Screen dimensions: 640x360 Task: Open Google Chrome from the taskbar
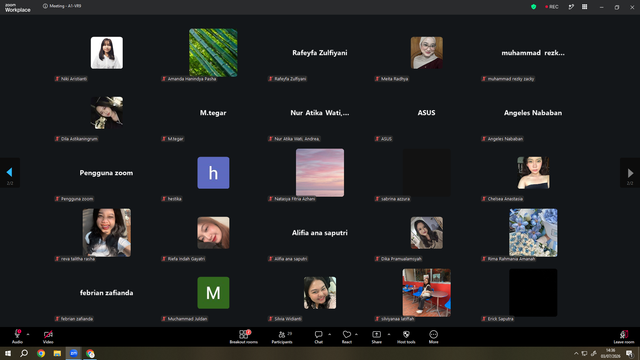[41, 353]
